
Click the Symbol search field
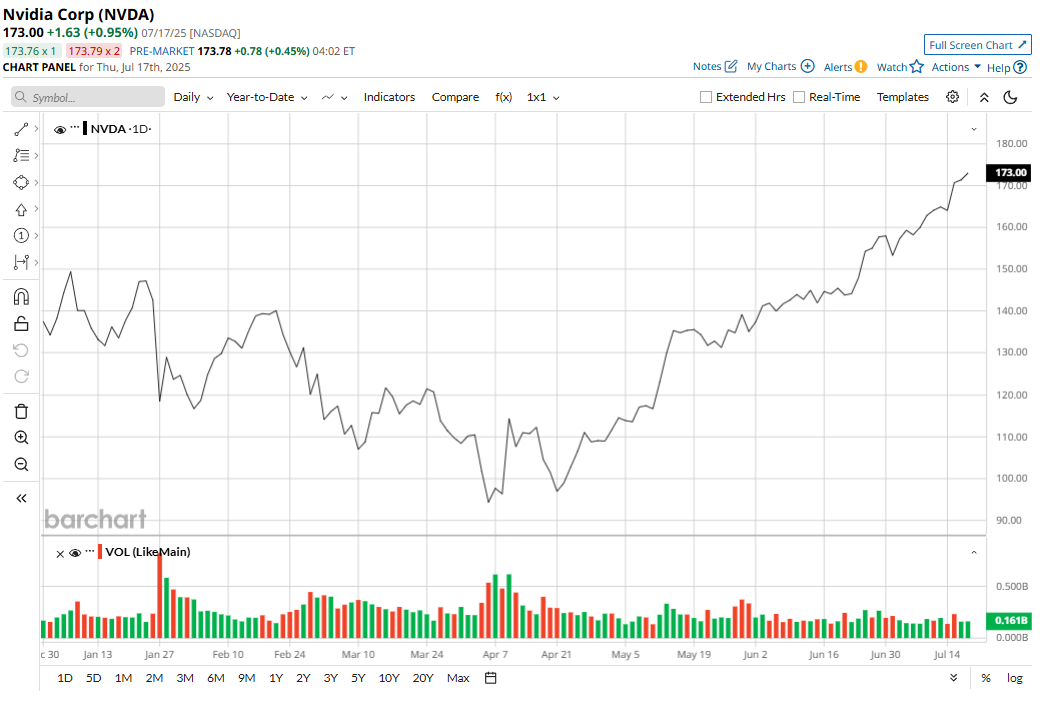88,97
